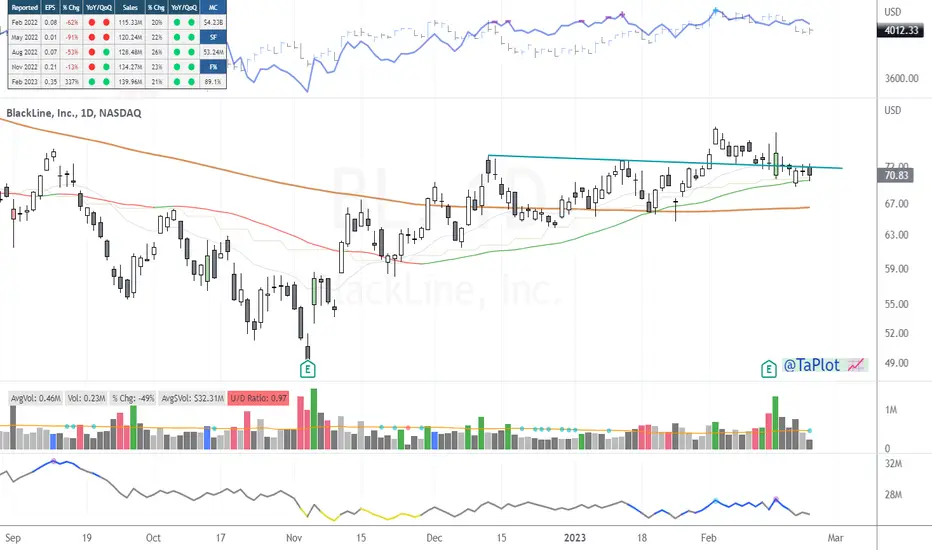Click the 0.35 EPS value
Viewport: 932px width, 550px height.
pyautogui.click(x=51, y=81)
